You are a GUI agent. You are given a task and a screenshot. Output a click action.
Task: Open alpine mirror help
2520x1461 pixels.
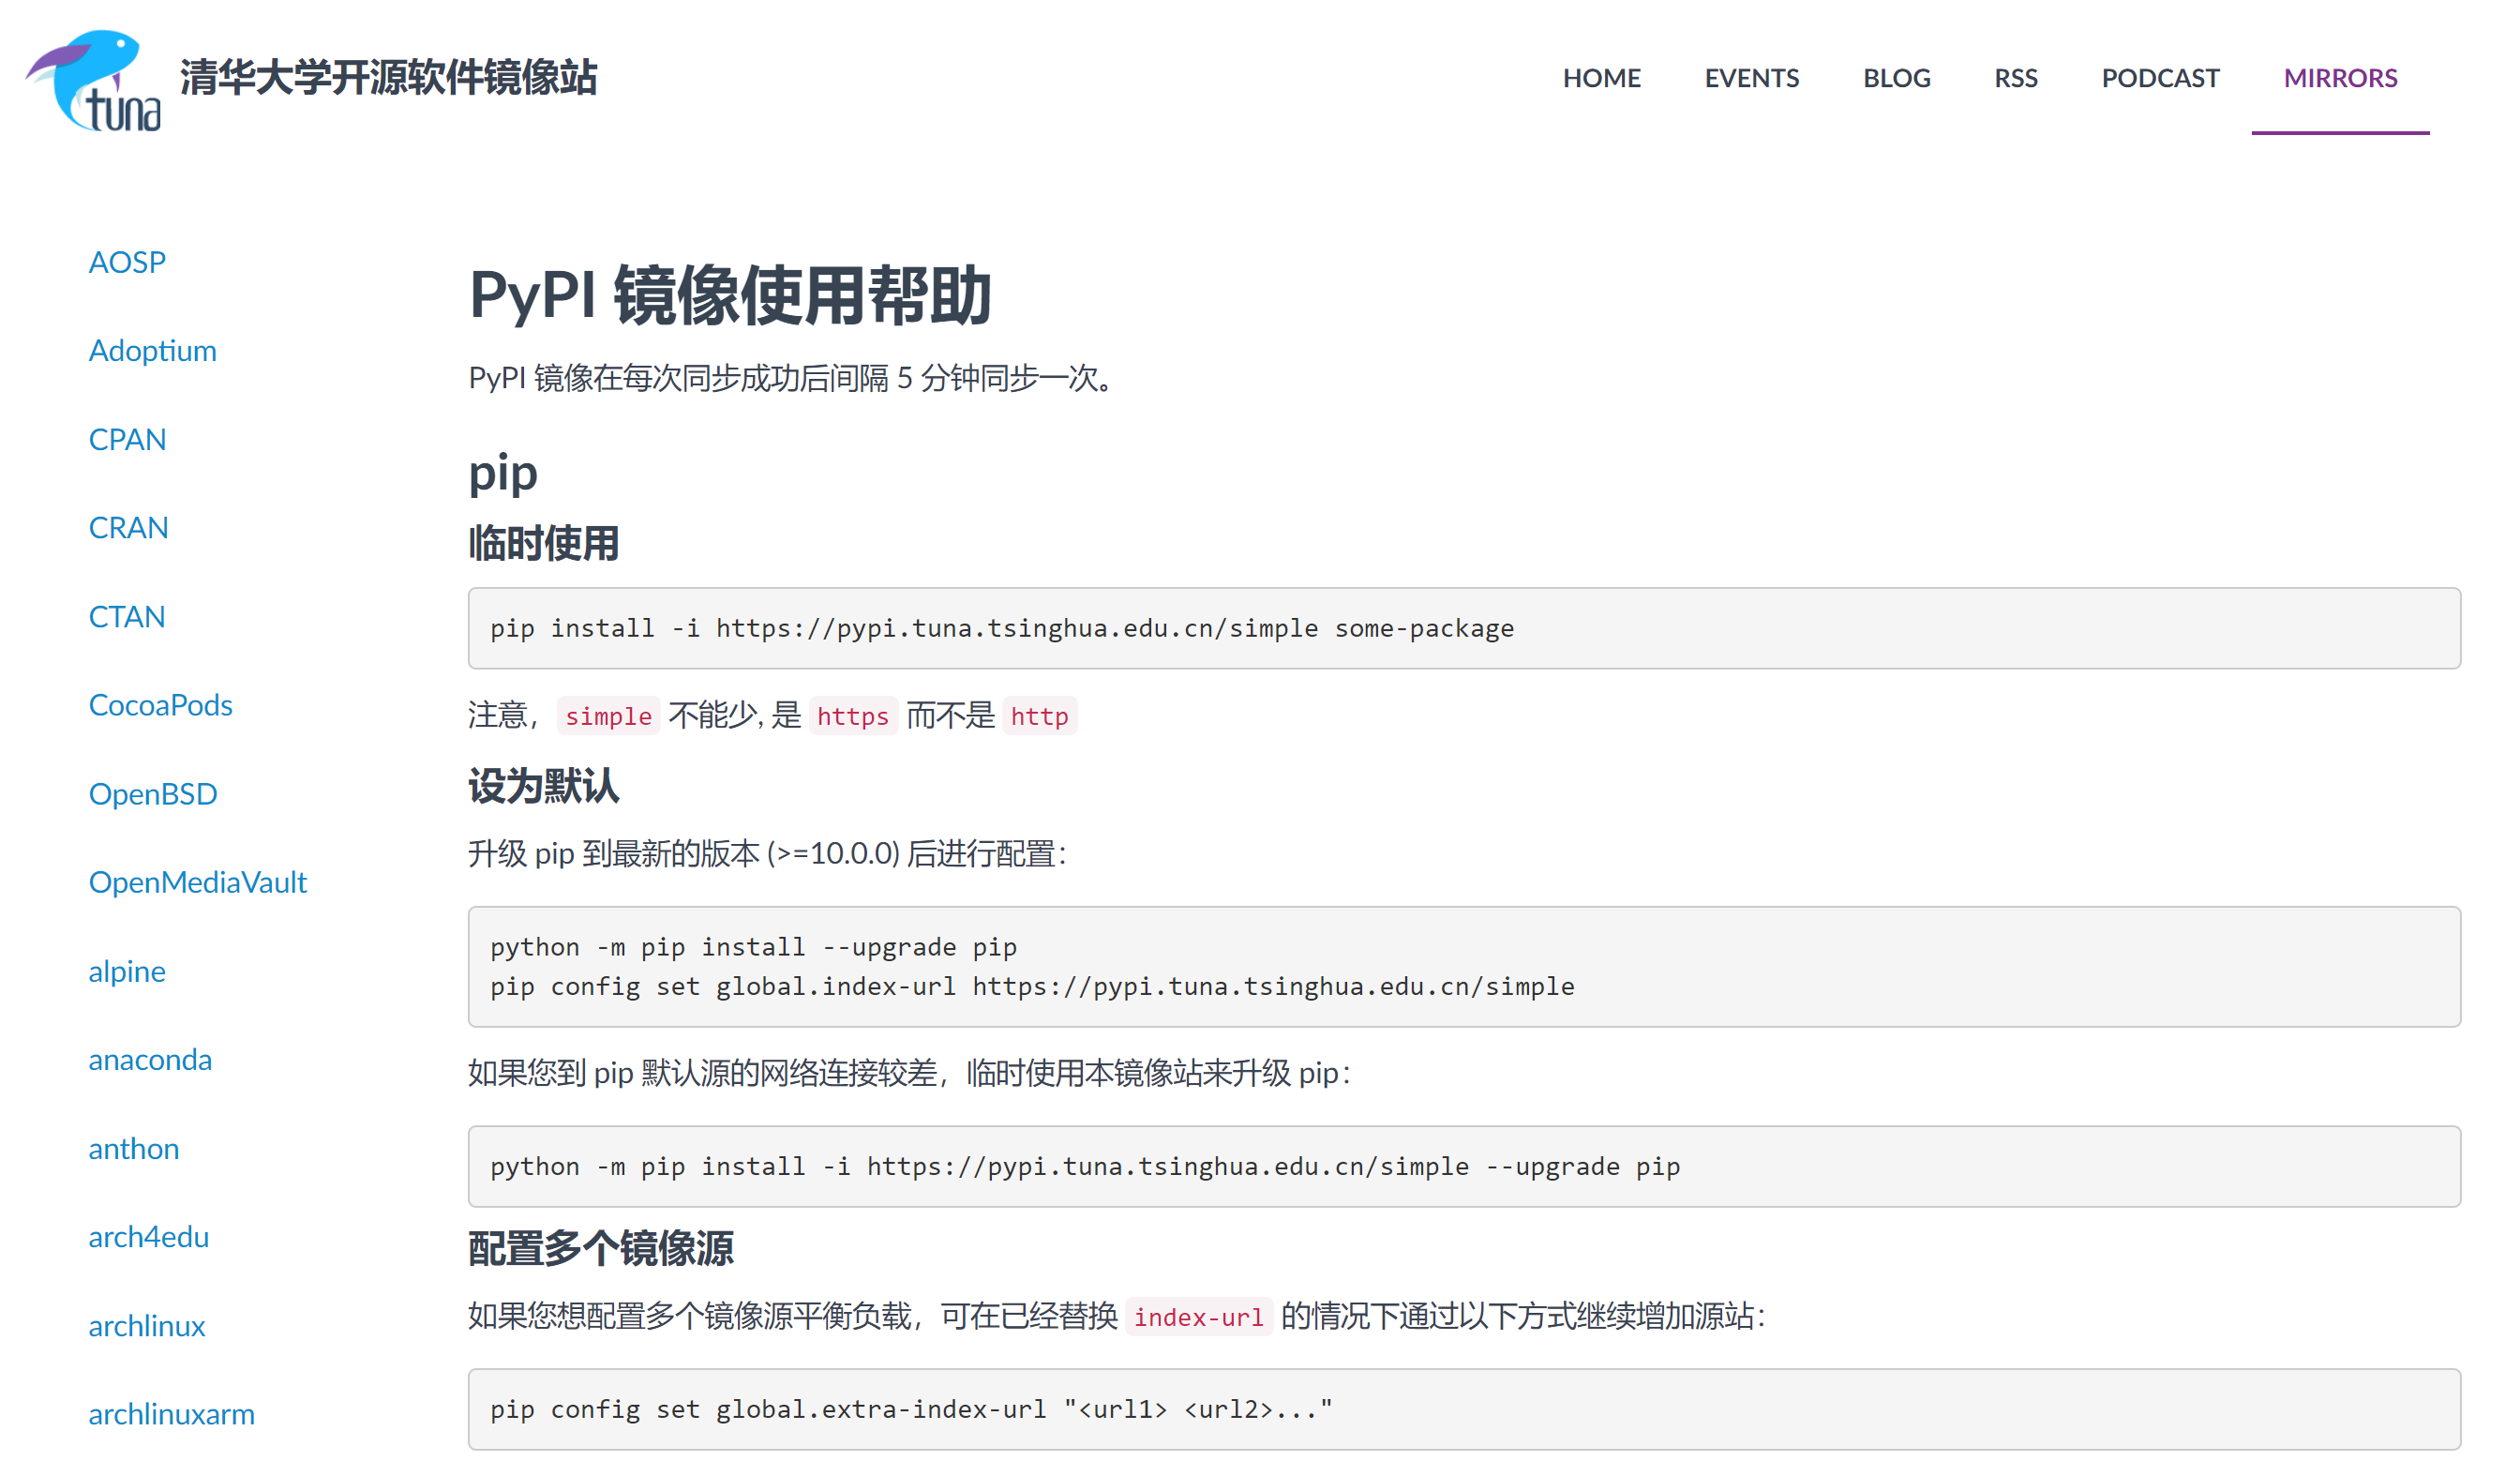pos(127,971)
